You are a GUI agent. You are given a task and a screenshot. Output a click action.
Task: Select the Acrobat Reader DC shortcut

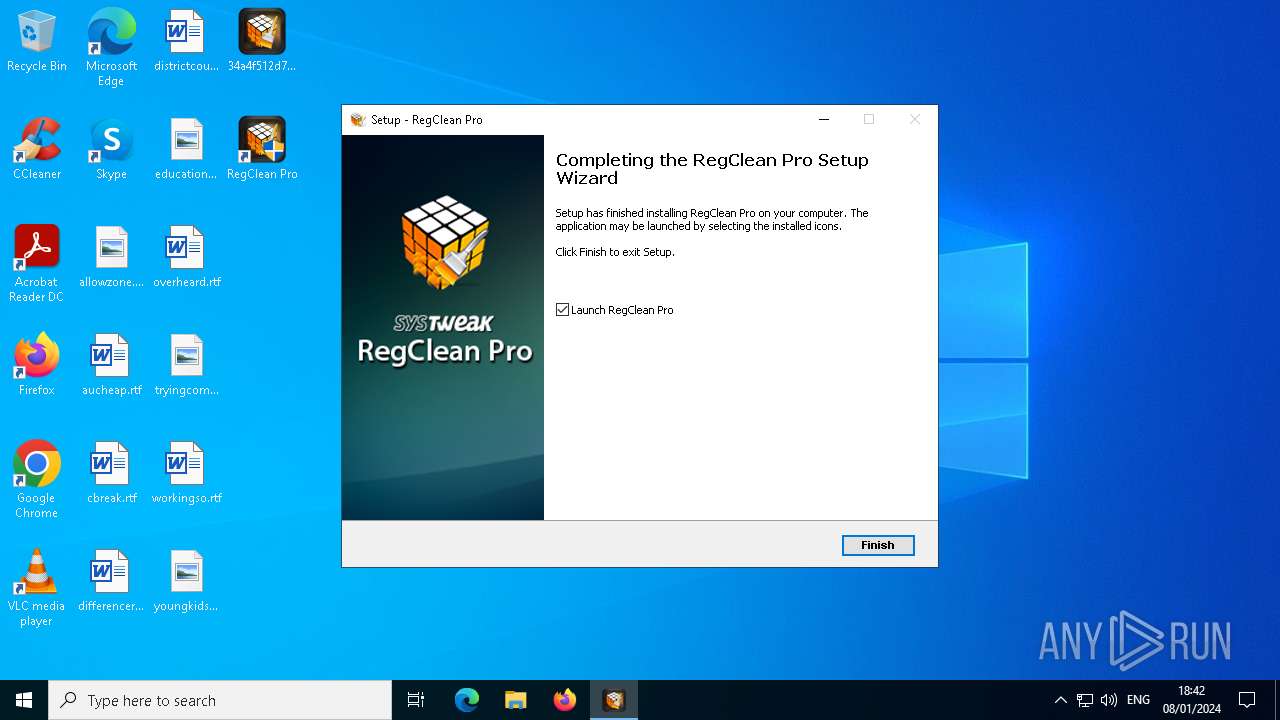[37, 264]
